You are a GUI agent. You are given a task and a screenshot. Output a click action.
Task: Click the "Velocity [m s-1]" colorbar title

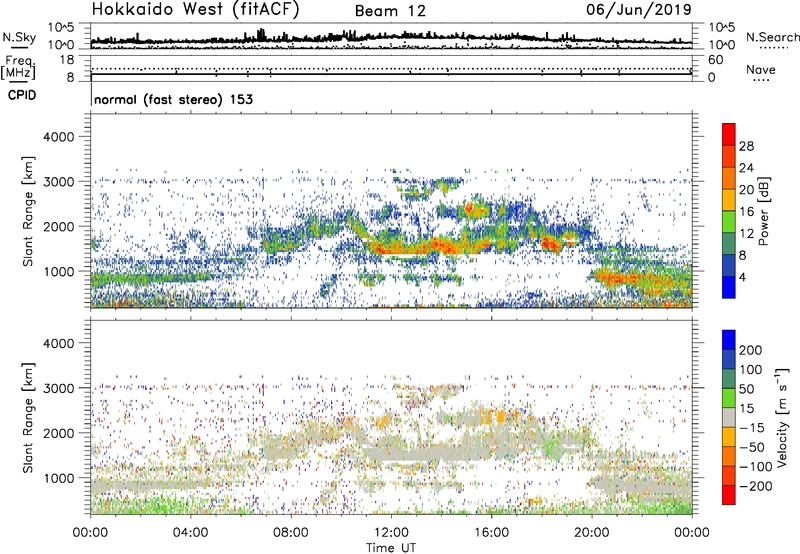pos(782,417)
